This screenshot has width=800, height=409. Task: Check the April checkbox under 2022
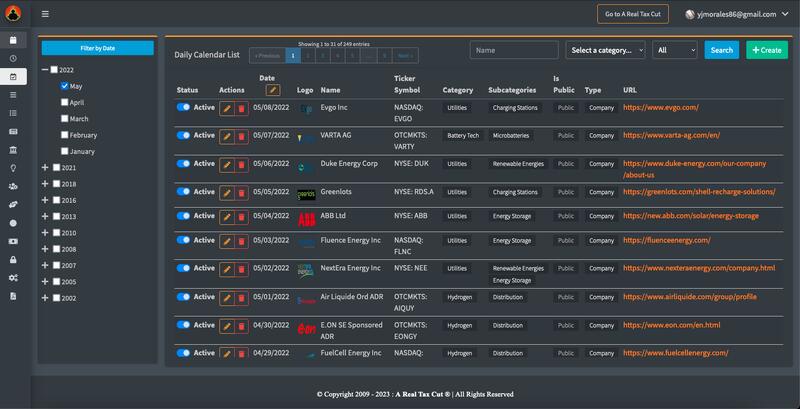click(x=65, y=102)
